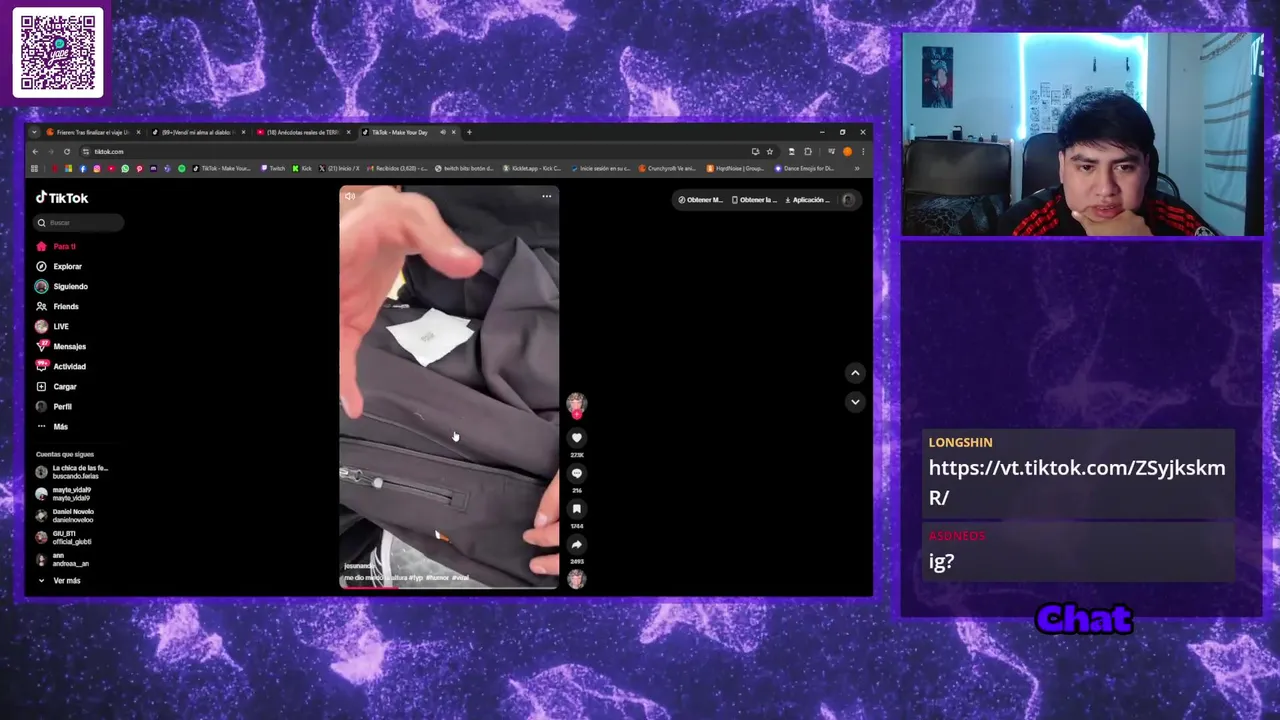The height and width of the screenshot is (720, 1280).
Task: Open video creator's avatar
Action: 576,403
